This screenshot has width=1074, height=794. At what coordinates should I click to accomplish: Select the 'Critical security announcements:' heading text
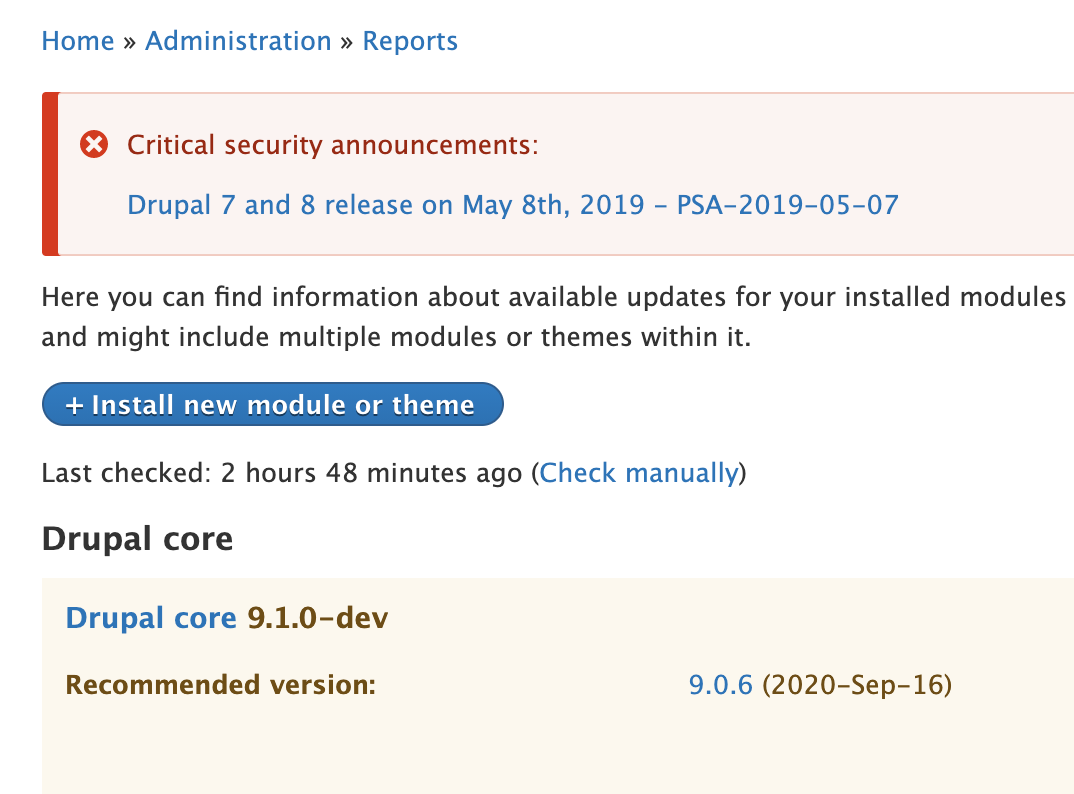(x=333, y=145)
